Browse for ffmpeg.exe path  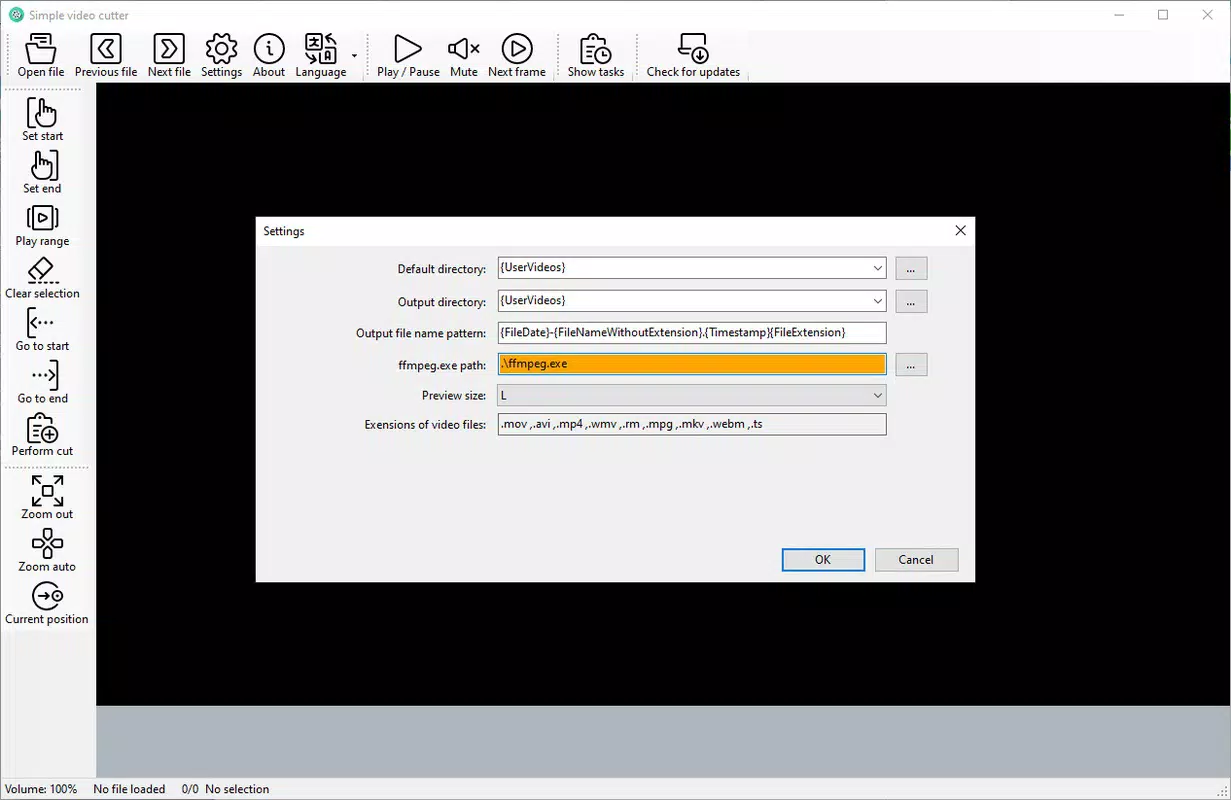pos(911,365)
